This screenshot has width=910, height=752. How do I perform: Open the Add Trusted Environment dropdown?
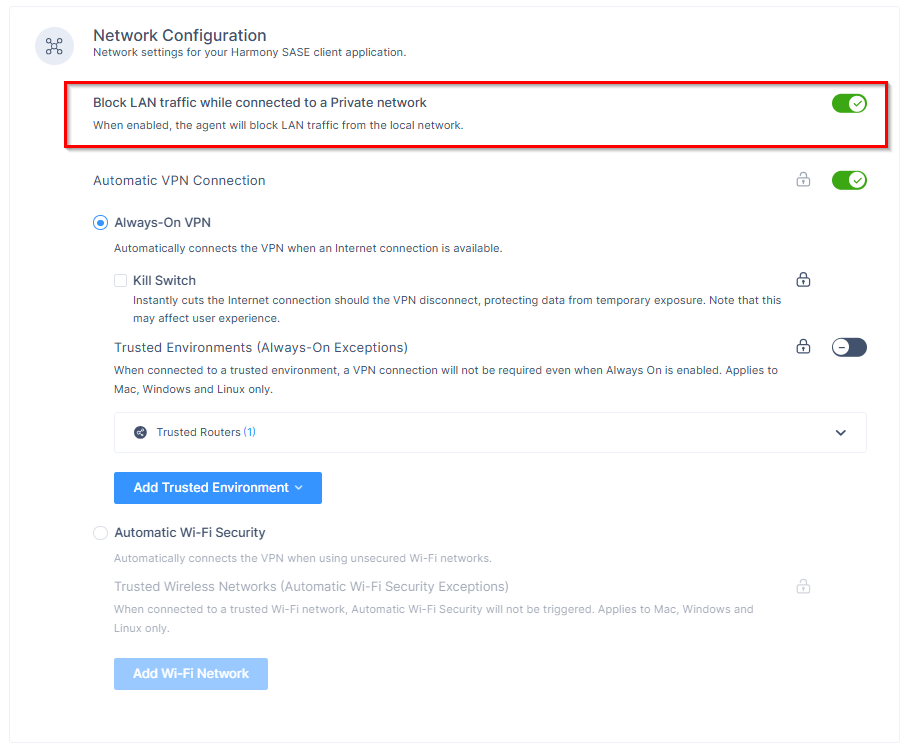218,488
